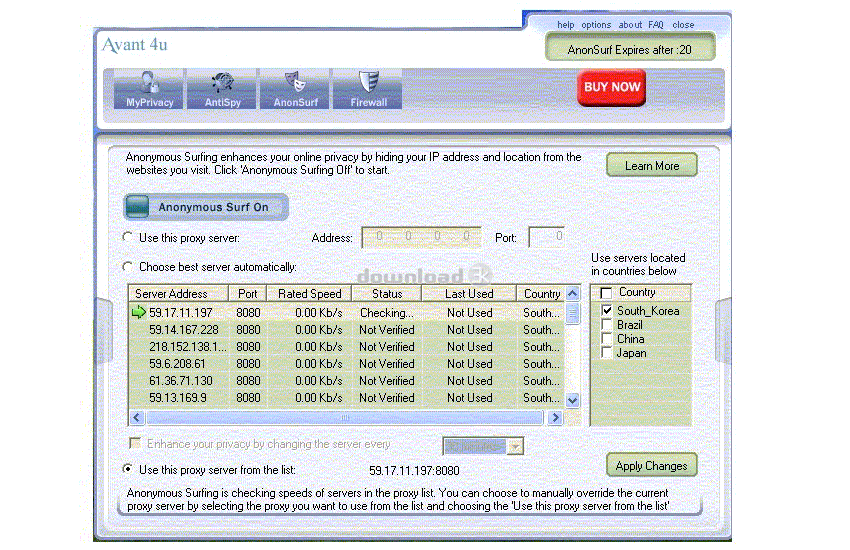Sort by Rated Speed column header

click(309, 294)
